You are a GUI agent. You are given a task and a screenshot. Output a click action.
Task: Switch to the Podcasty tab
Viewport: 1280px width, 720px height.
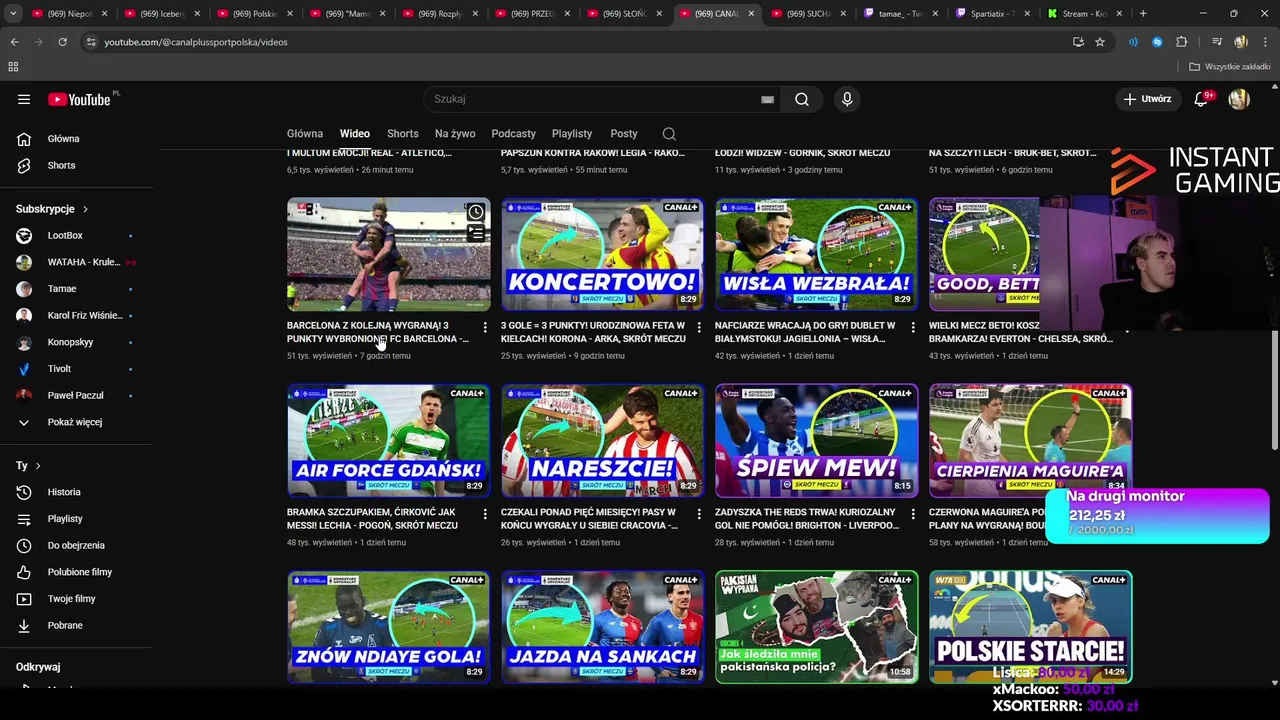(x=514, y=134)
